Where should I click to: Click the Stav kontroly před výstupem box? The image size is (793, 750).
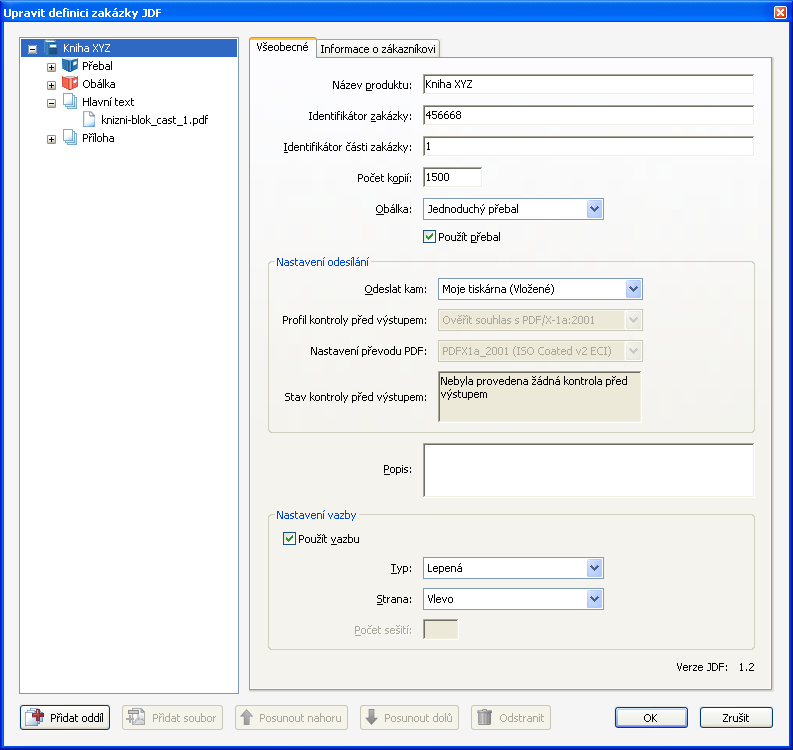coord(540,396)
